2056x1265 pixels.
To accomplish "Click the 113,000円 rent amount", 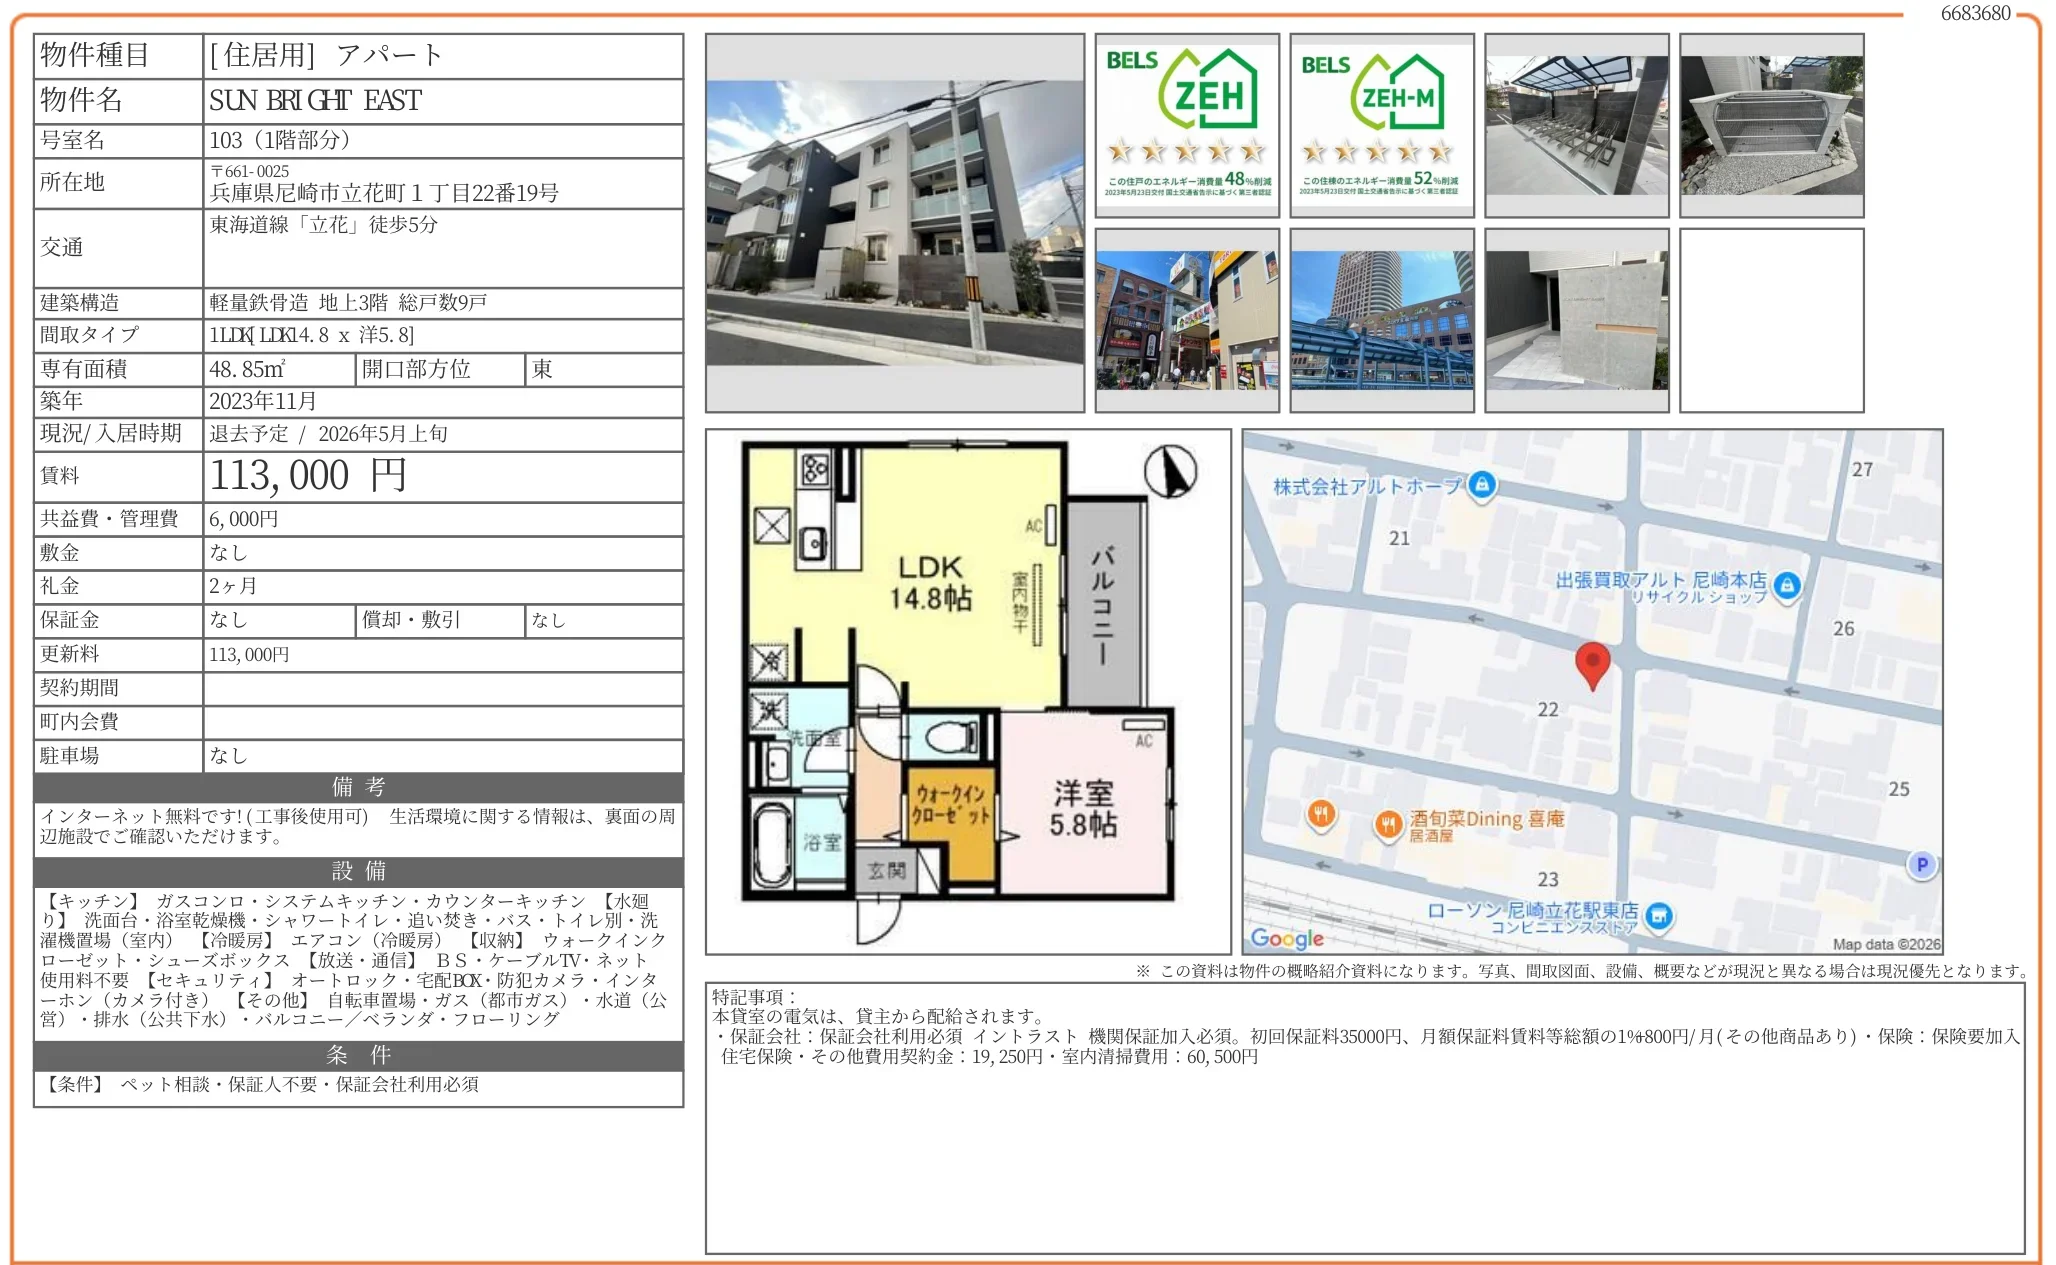I will [x=308, y=476].
